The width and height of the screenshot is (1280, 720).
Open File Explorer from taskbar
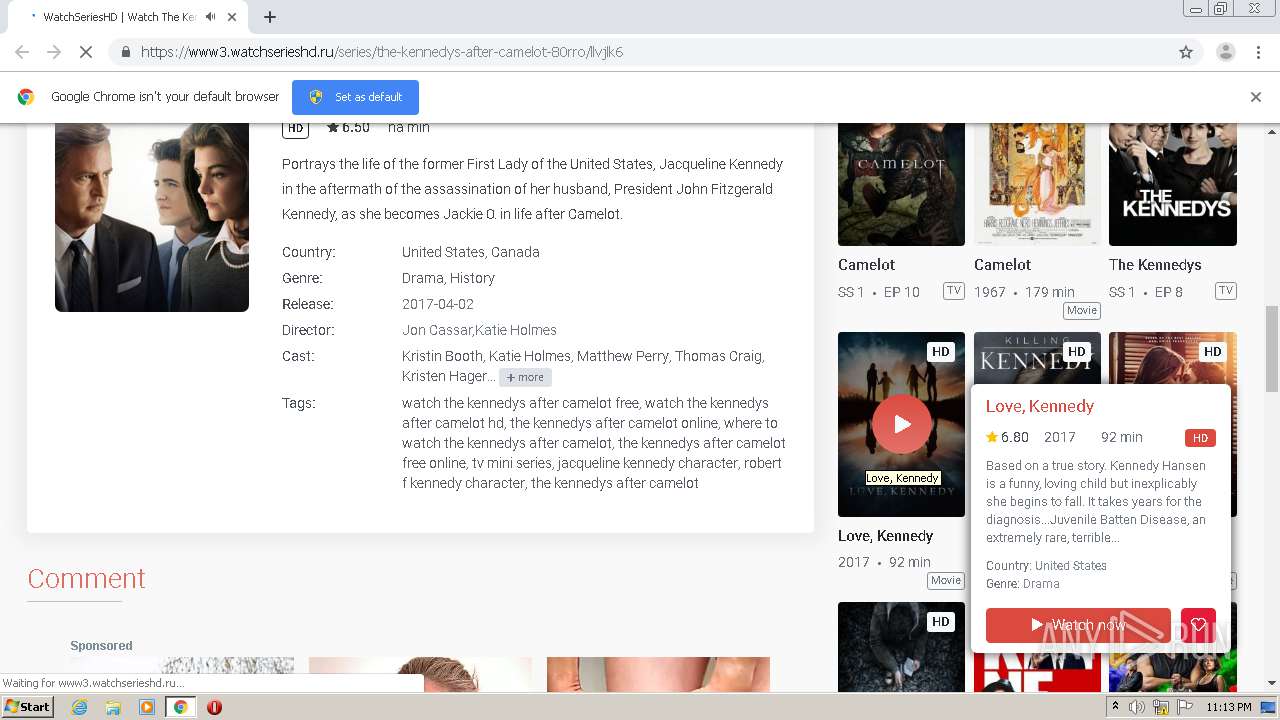coord(113,707)
